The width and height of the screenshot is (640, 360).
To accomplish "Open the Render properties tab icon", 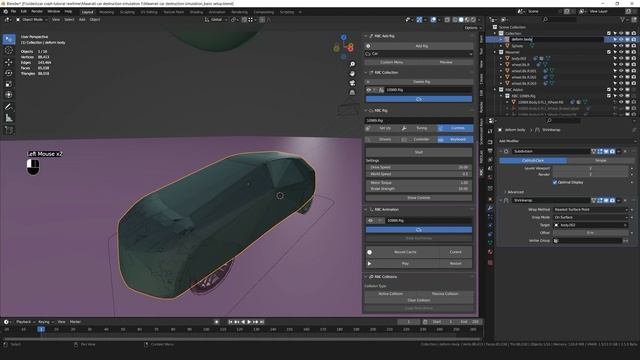I will [490, 142].
